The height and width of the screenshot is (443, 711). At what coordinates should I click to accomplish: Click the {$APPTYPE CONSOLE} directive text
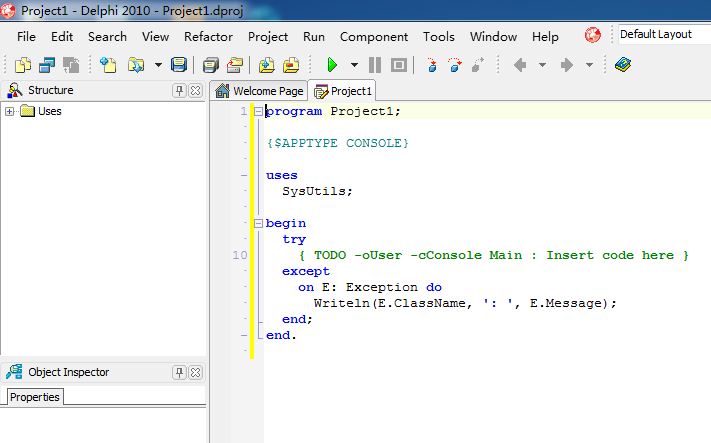click(338, 143)
